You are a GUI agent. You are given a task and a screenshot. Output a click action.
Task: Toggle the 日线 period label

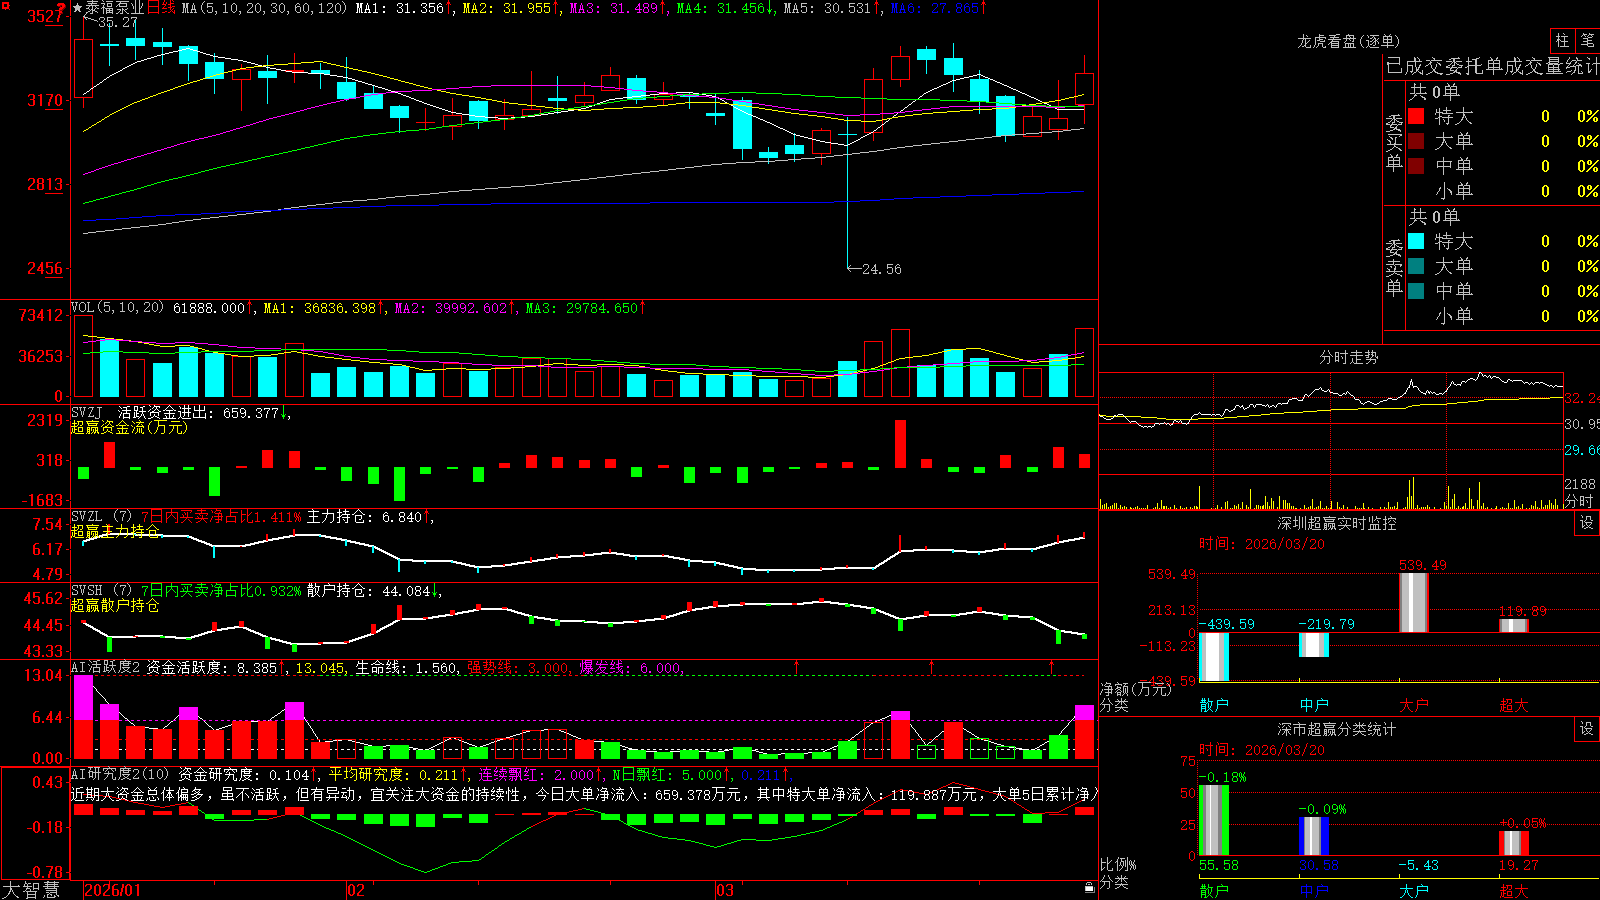161,8
